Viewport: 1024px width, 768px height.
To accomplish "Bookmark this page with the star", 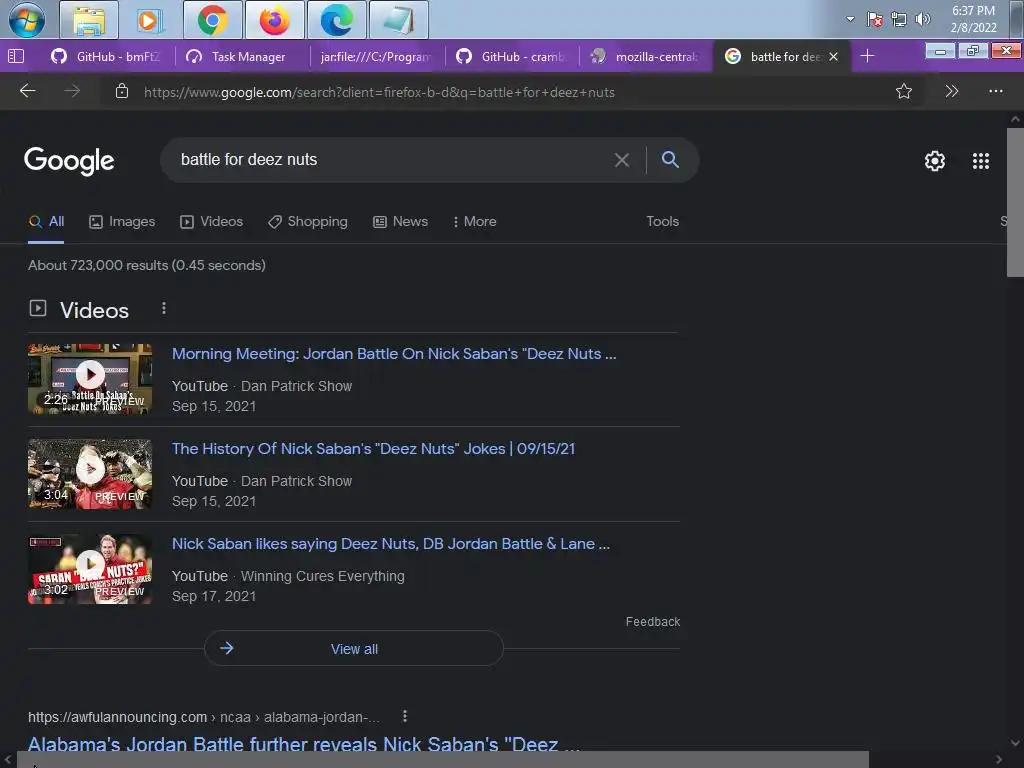I will tap(904, 91).
